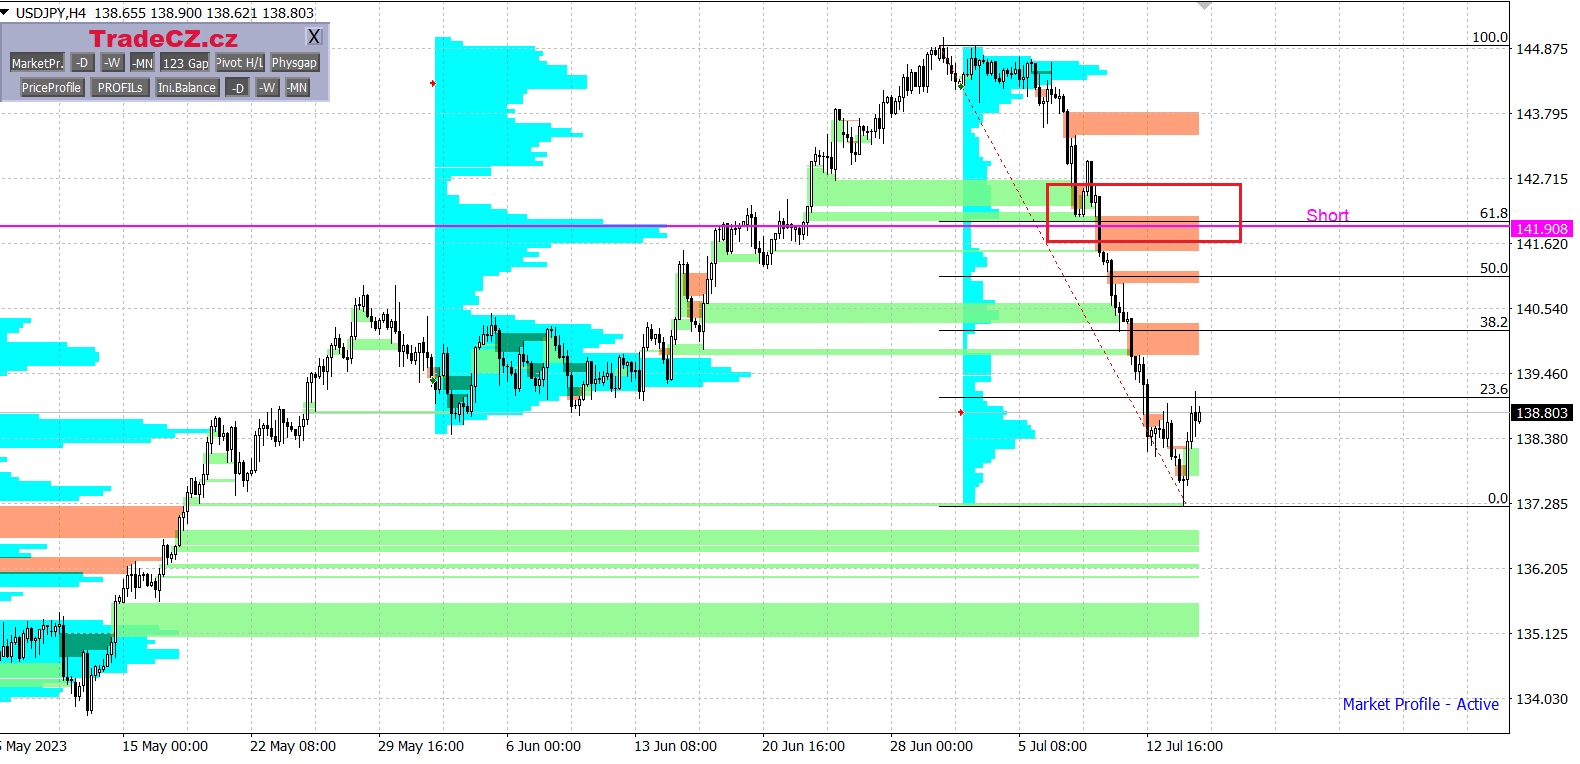Click the TradeCZ.cz logo title
1580x764 pixels.
pos(163,39)
